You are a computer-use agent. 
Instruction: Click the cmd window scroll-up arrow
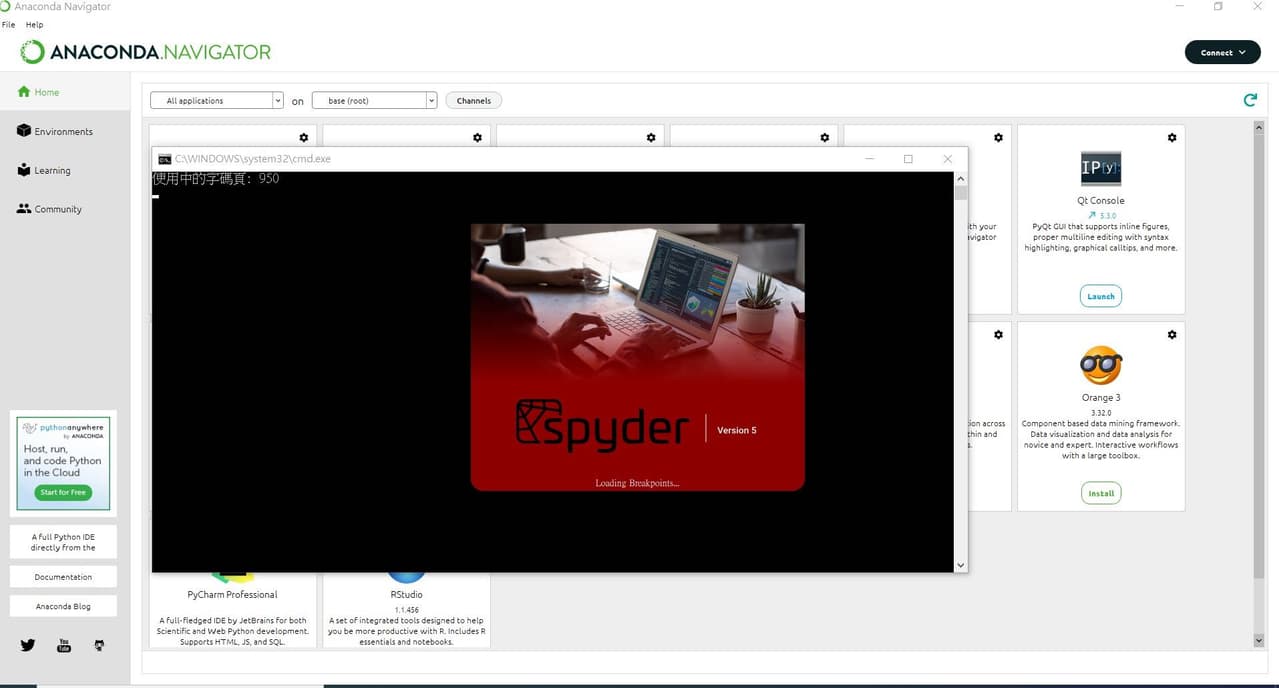coord(961,179)
